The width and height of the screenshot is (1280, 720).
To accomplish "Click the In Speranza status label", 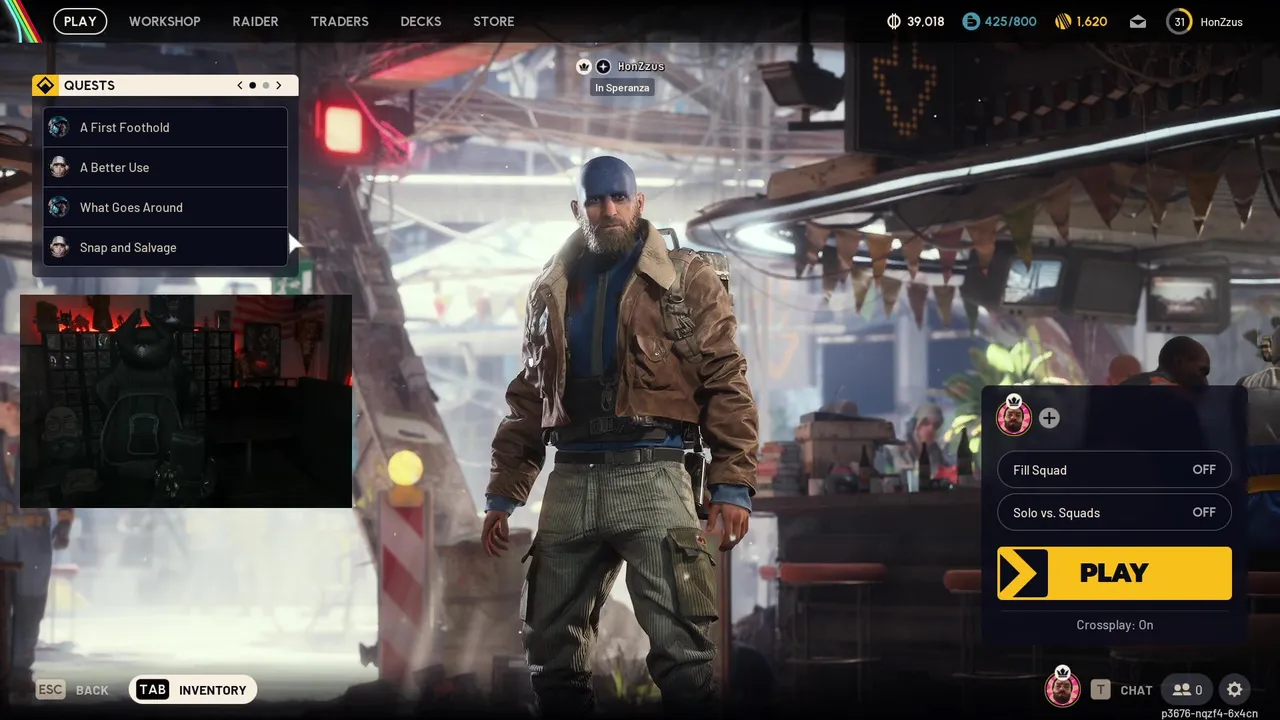I will 622,88.
